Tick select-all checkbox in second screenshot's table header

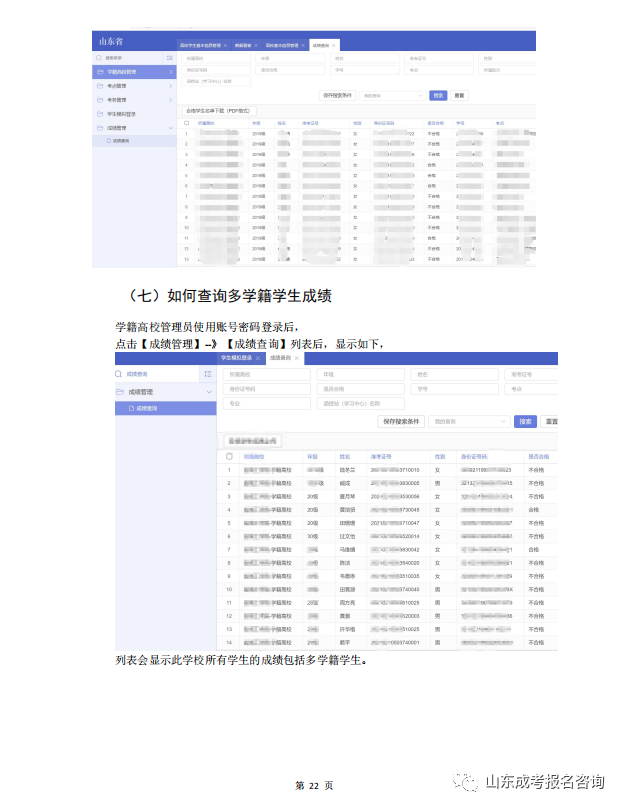coord(229,457)
